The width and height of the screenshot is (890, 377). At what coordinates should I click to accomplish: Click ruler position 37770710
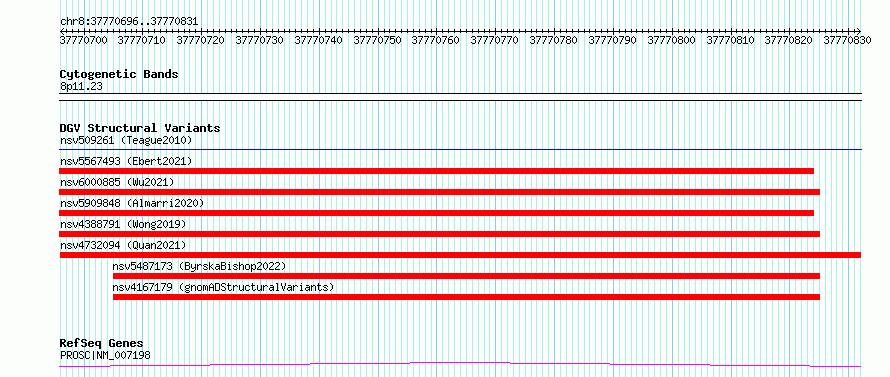coord(142,40)
